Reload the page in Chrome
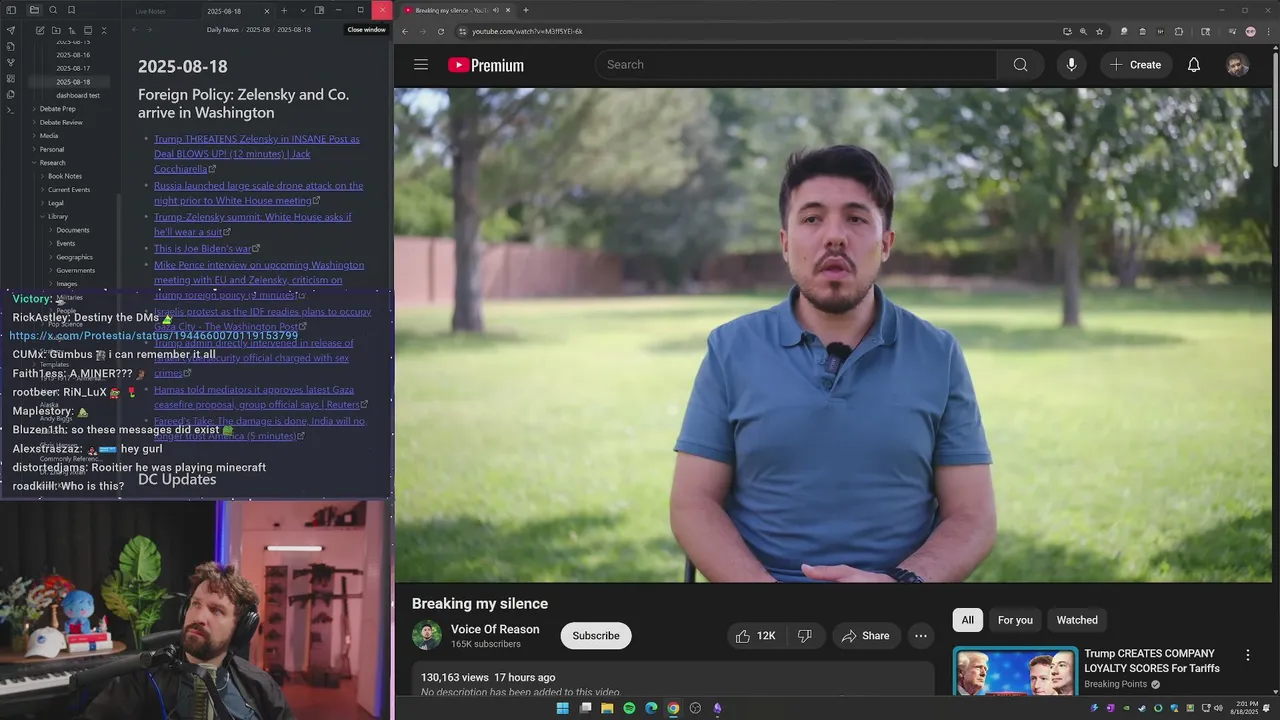Screen dimensions: 1280x720 441,31
